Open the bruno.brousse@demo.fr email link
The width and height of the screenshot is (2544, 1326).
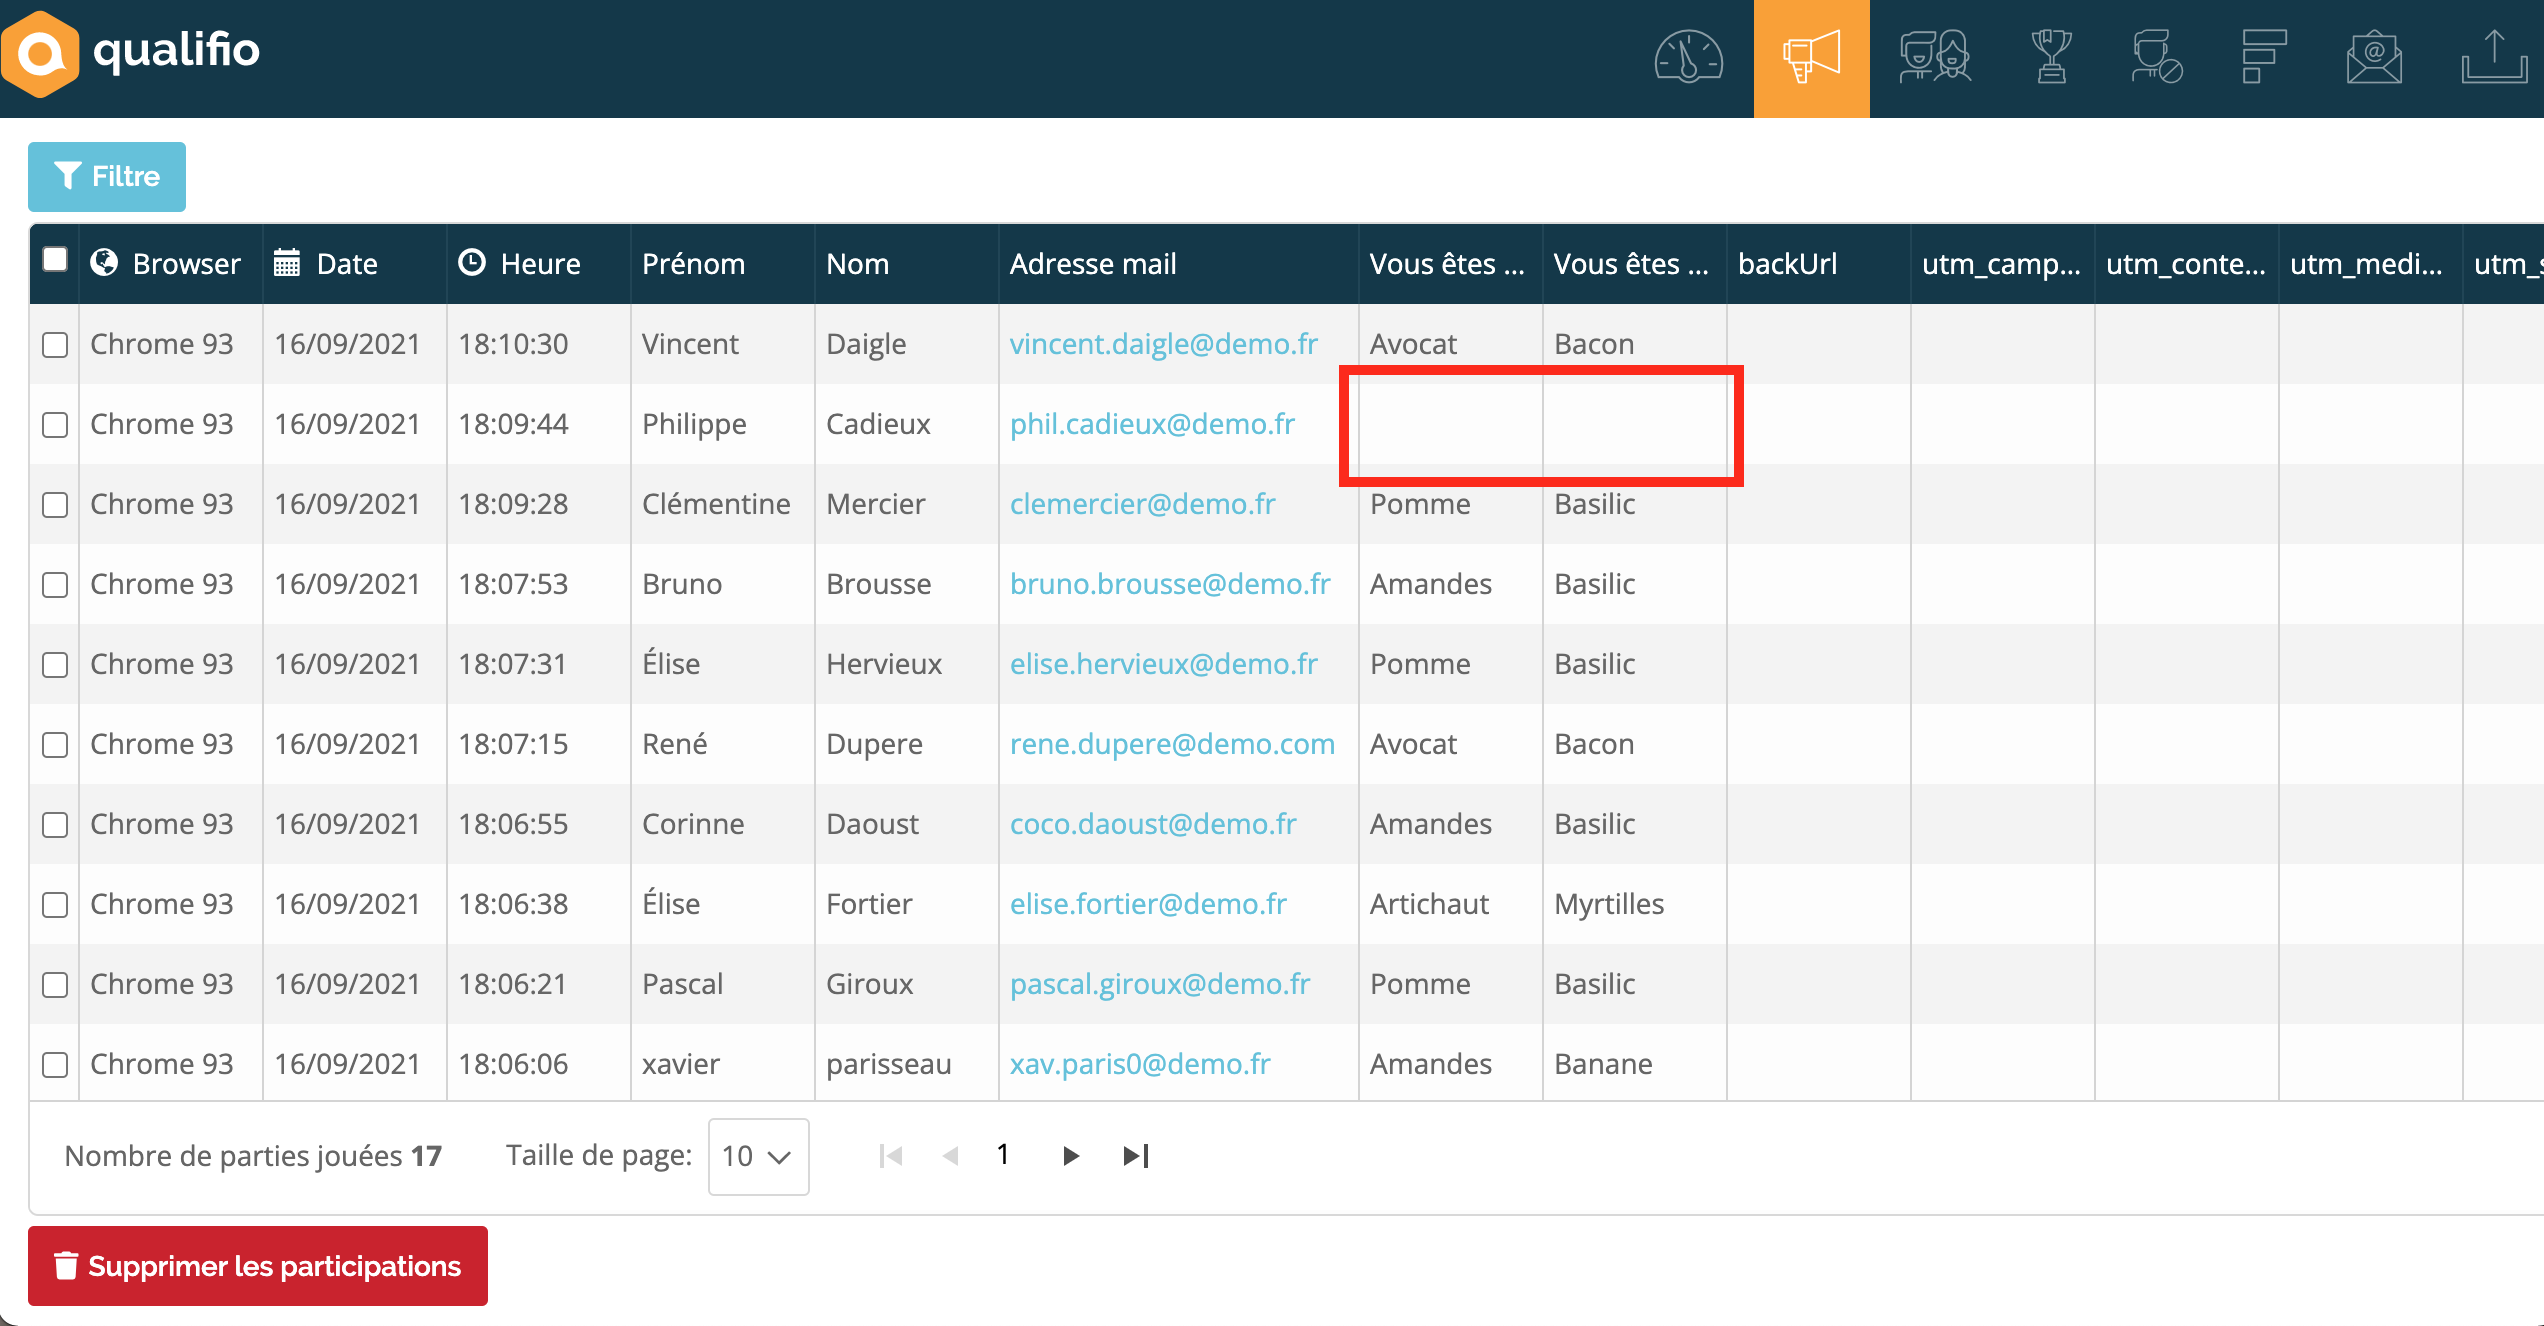pos(1169,584)
